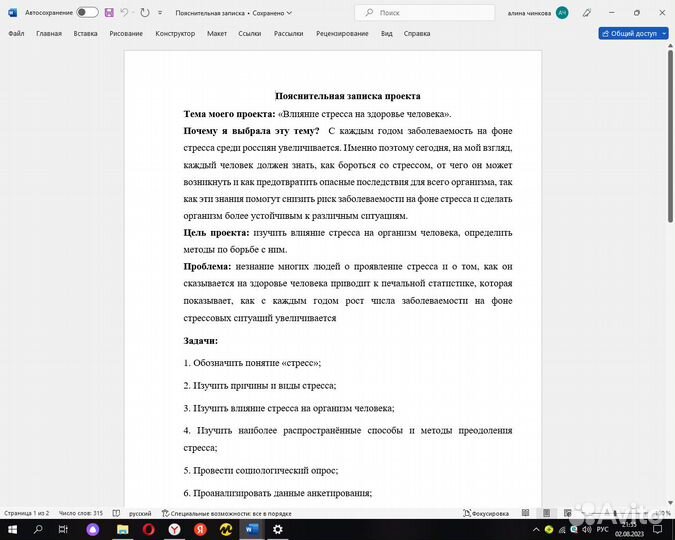The width and height of the screenshot is (675, 540).
Task: Undo the last action with the arrow icon
Action: [124, 12]
